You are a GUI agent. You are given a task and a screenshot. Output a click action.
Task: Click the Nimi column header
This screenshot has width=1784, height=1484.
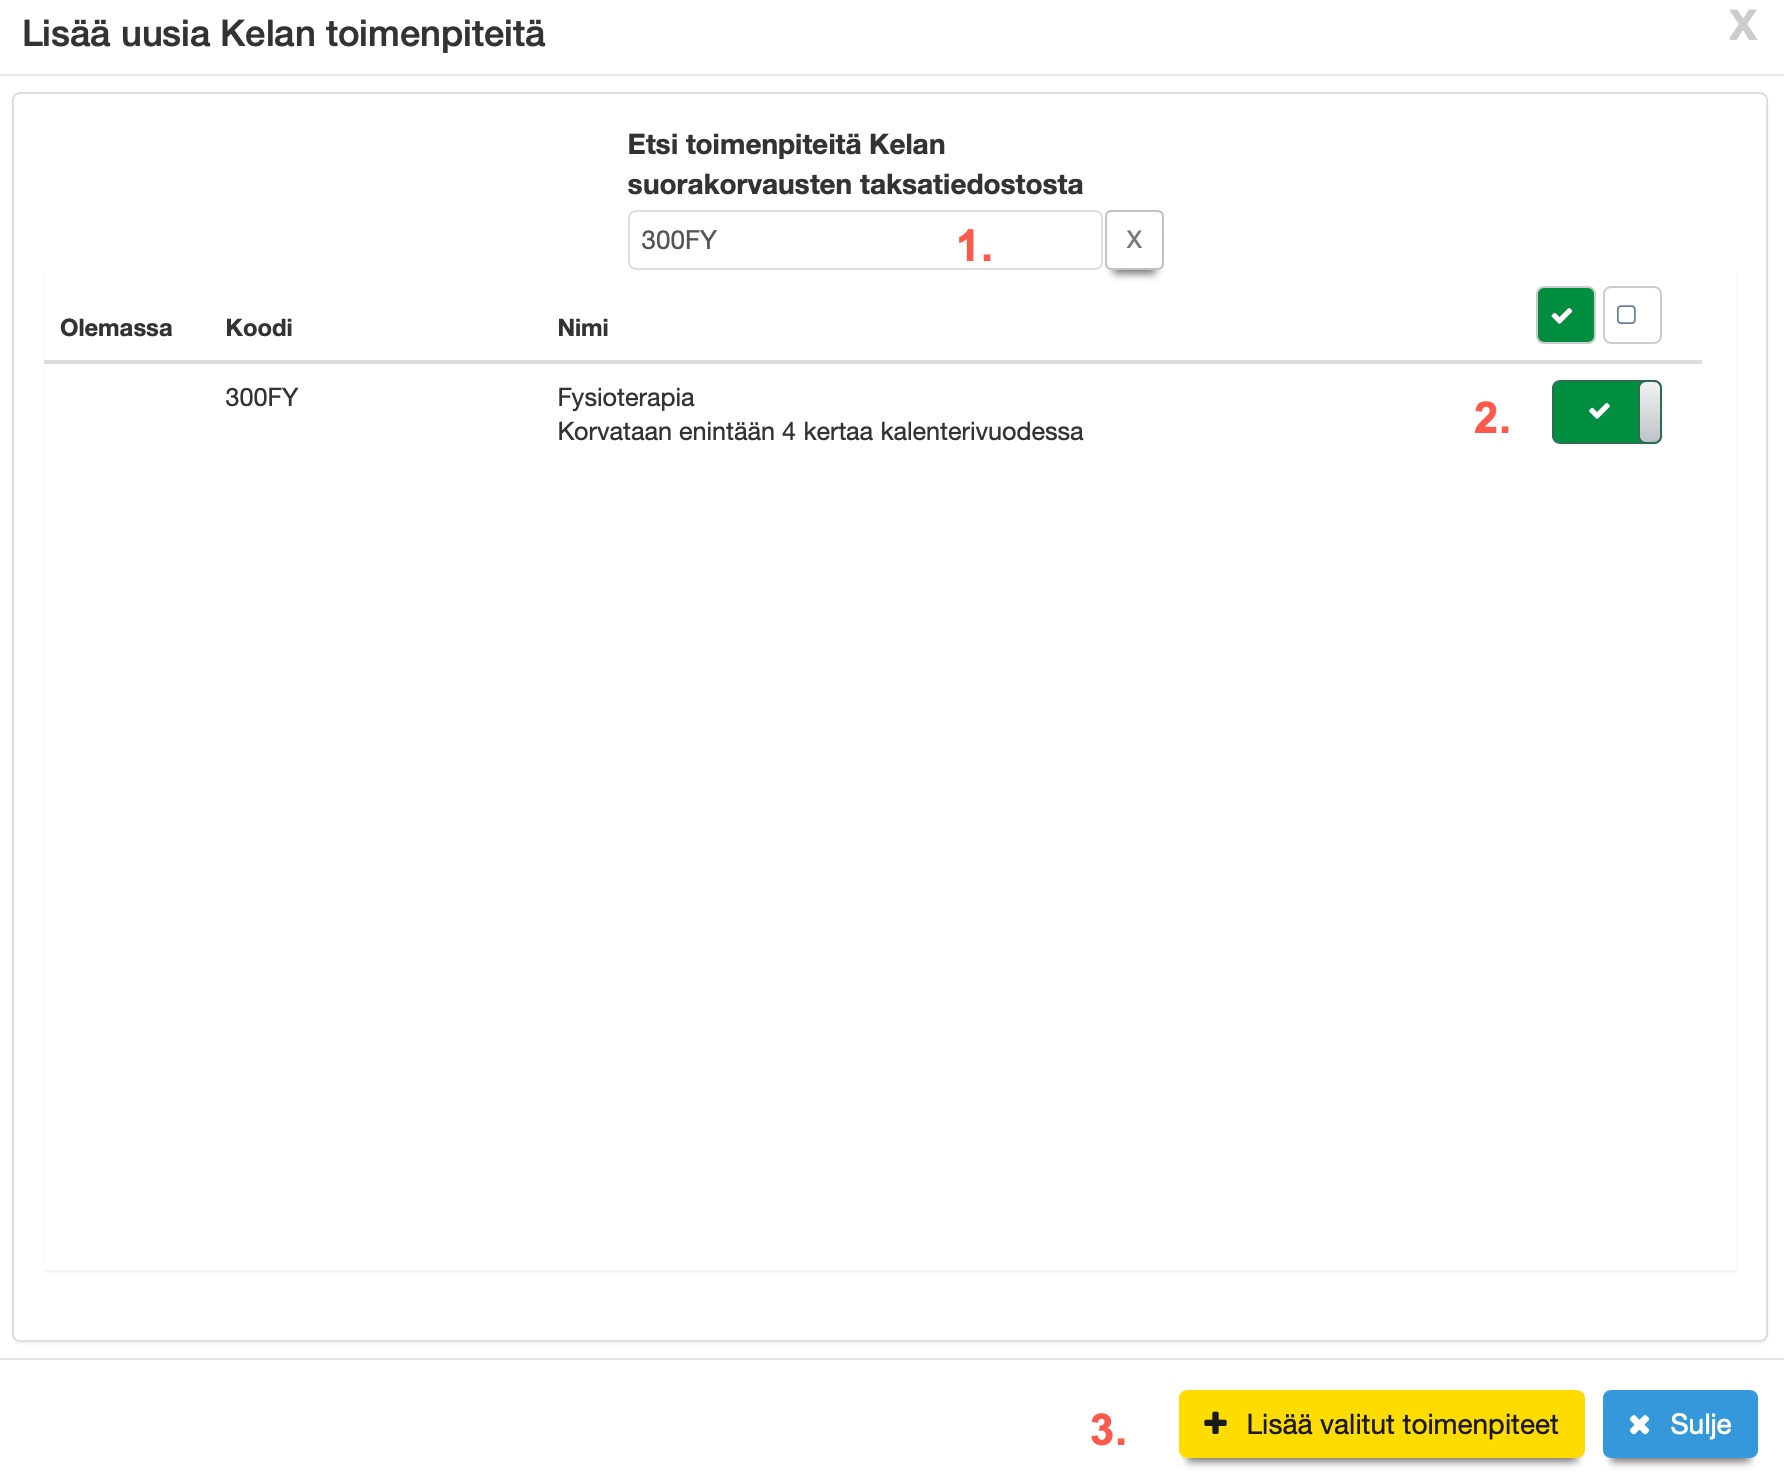coord(583,328)
